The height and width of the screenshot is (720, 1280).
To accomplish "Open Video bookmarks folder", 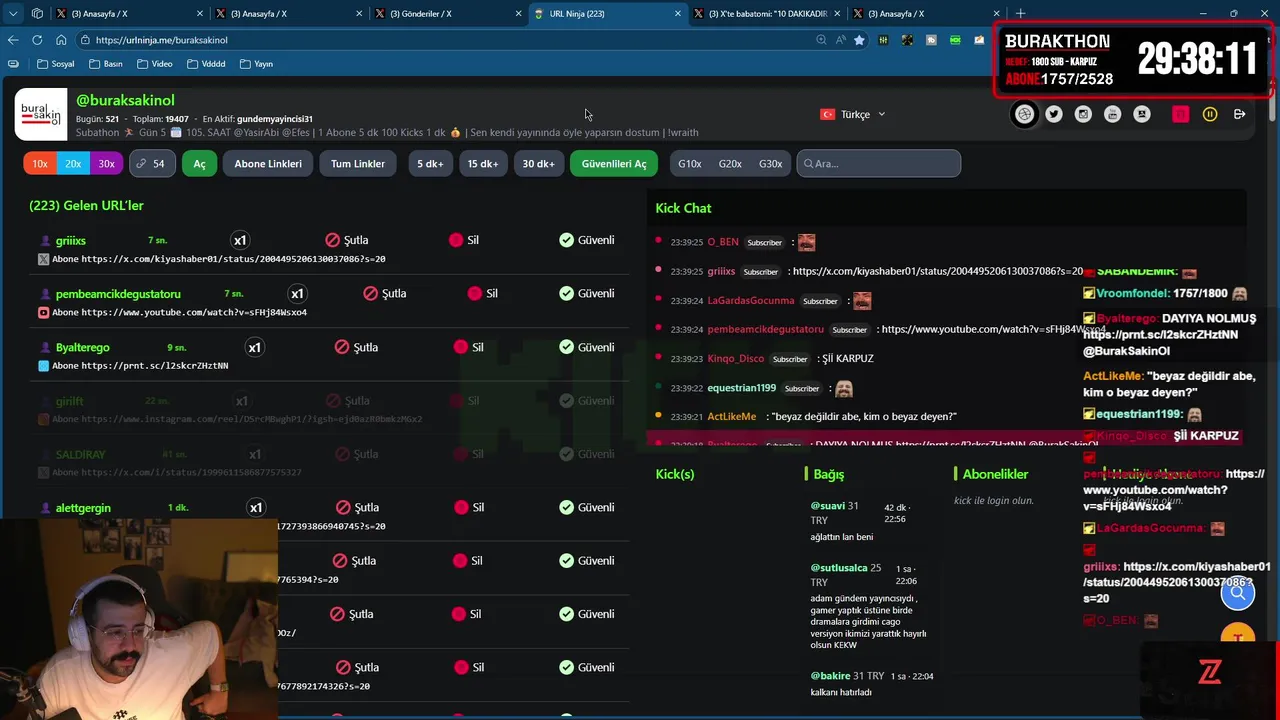I will tap(154, 64).
